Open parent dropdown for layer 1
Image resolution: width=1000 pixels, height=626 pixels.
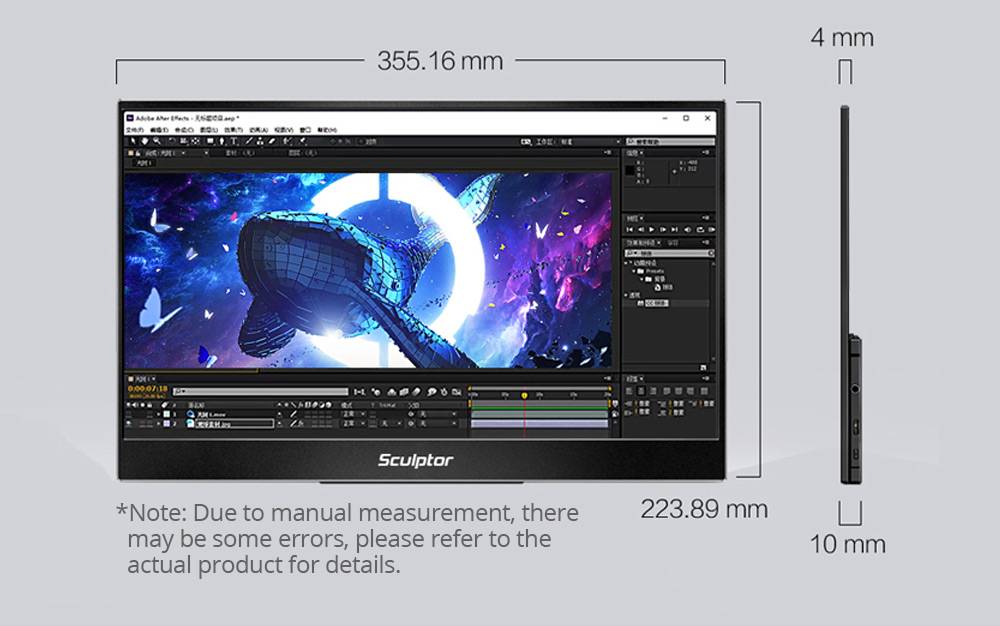tap(438, 414)
